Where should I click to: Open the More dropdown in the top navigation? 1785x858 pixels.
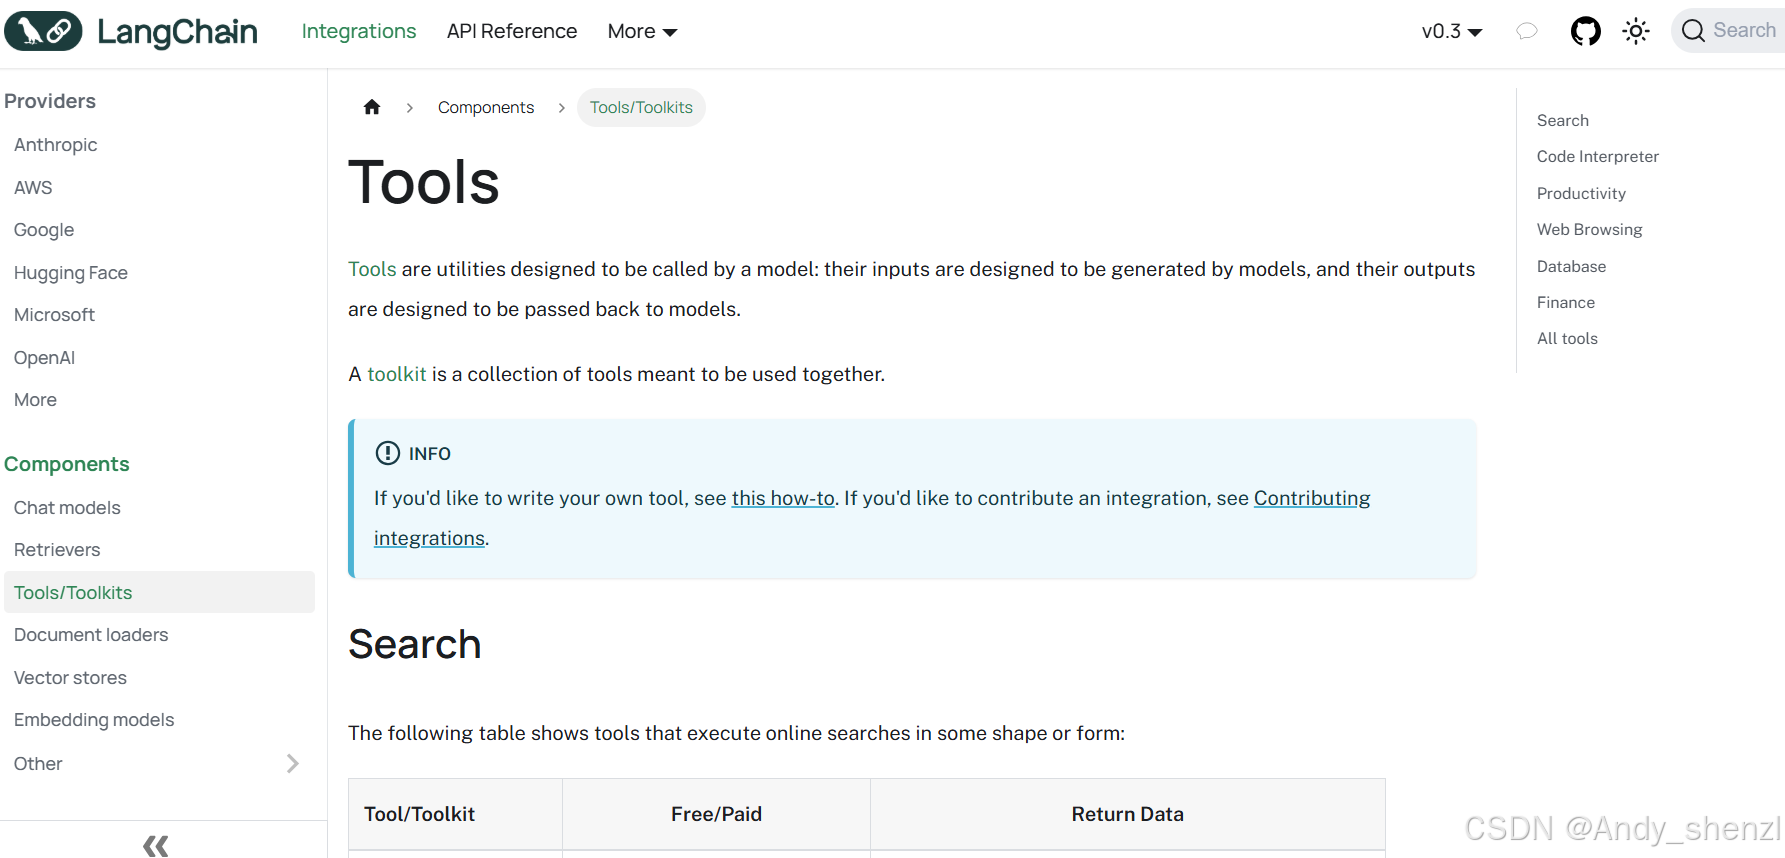642,31
